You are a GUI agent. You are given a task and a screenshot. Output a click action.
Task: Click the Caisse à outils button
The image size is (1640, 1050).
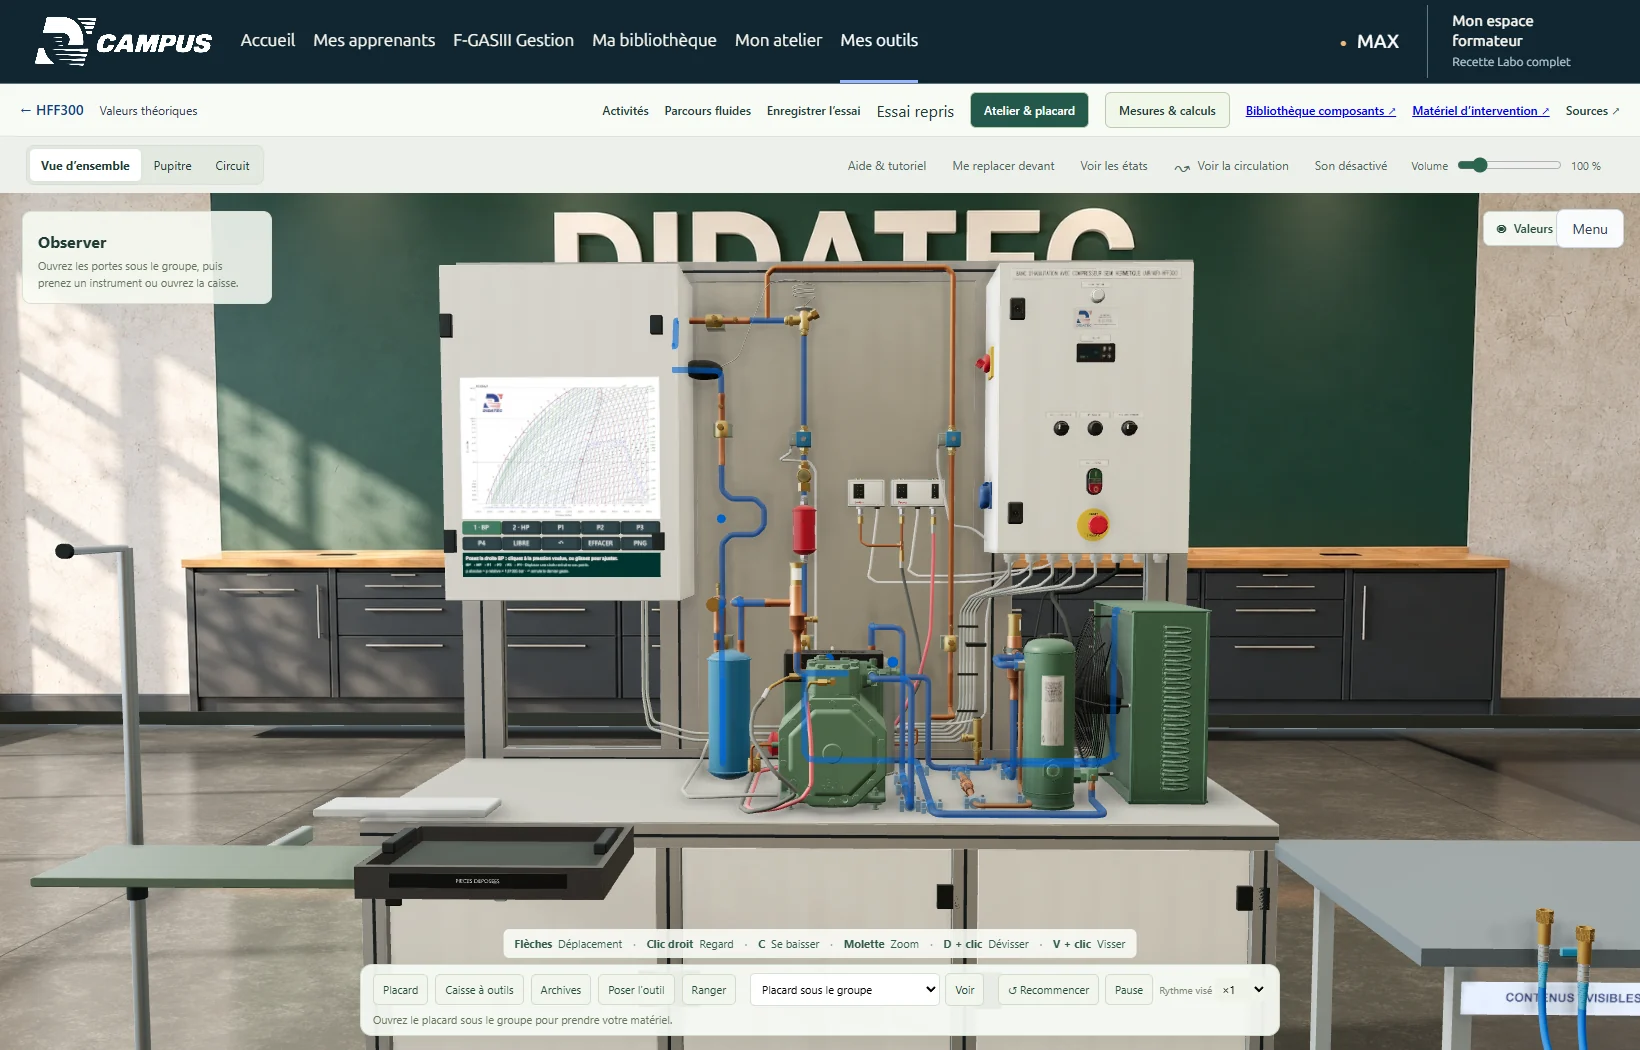point(479,990)
